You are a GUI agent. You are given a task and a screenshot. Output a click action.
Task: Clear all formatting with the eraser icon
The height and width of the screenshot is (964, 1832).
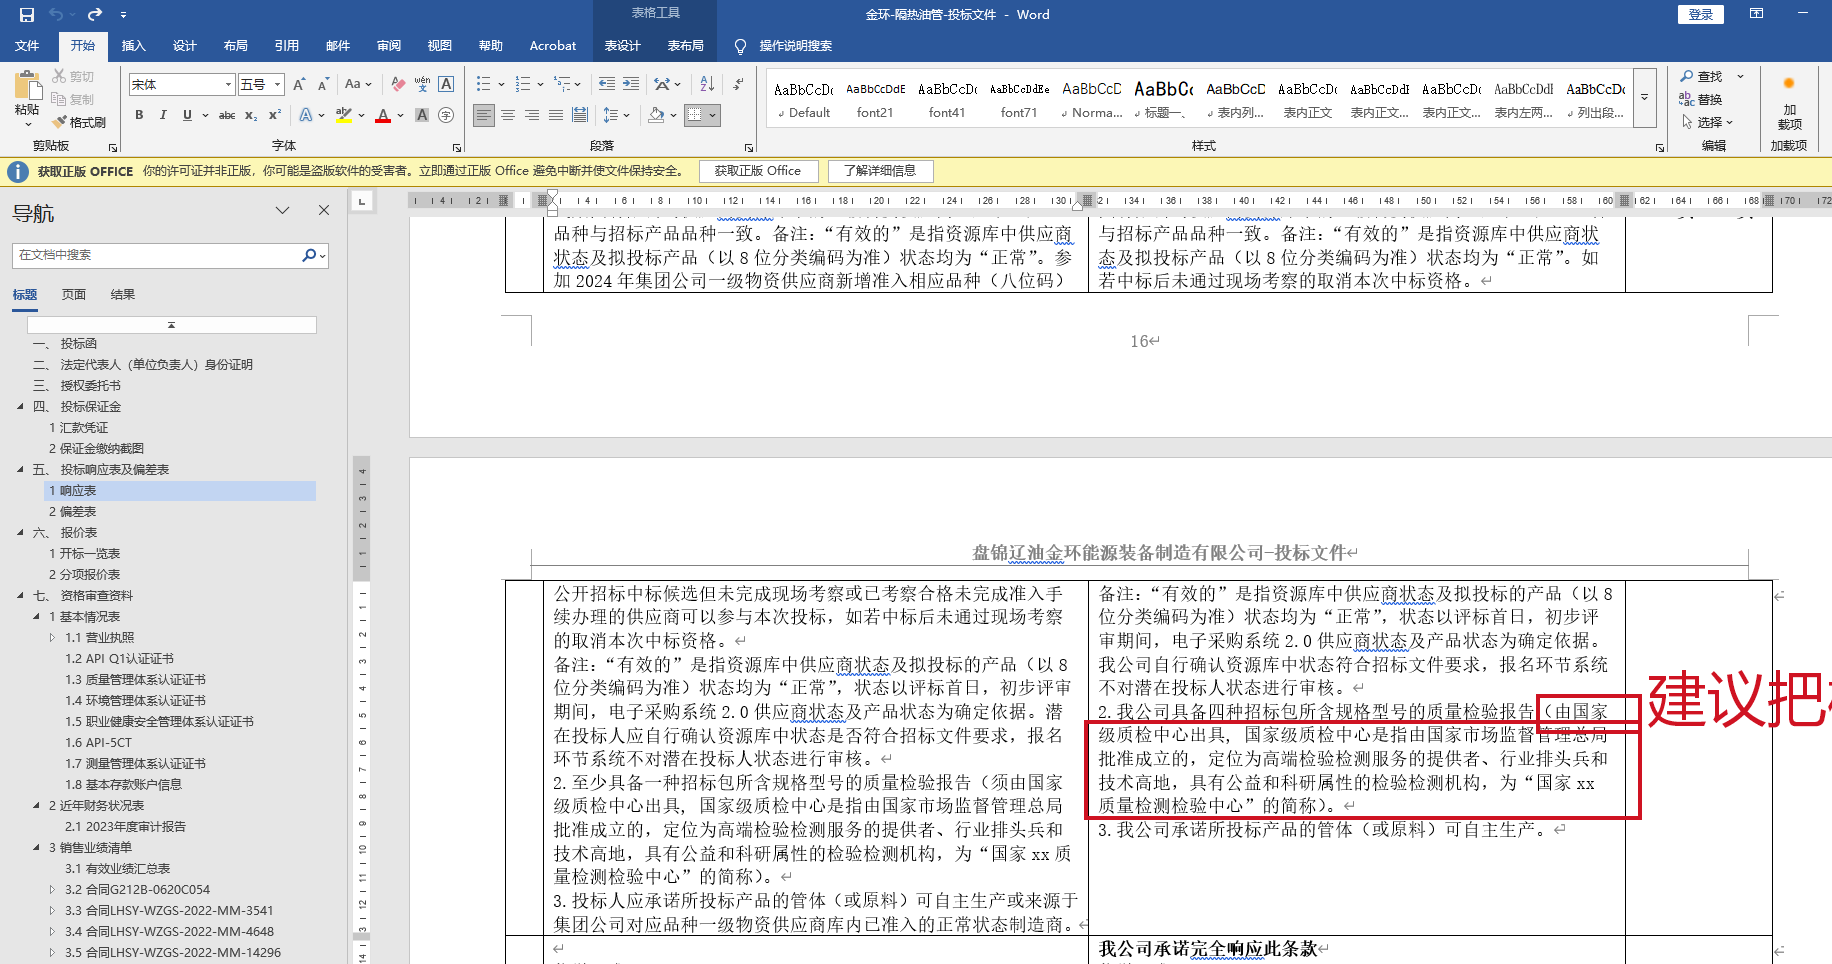click(x=398, y=84)
